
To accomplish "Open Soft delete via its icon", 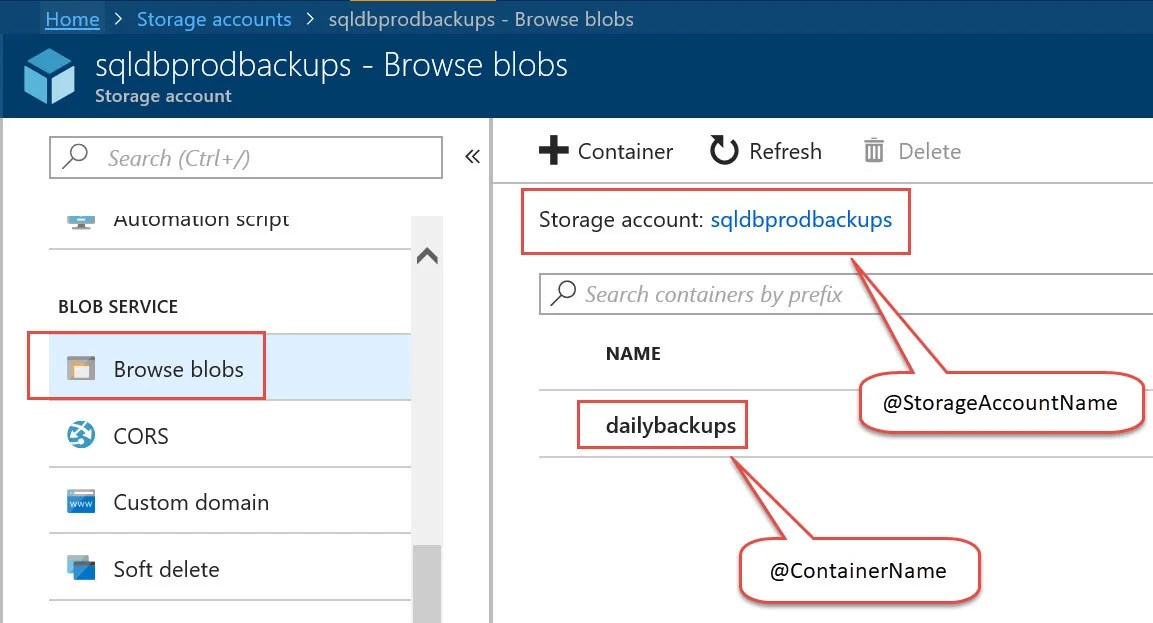I will coord(81,568).
